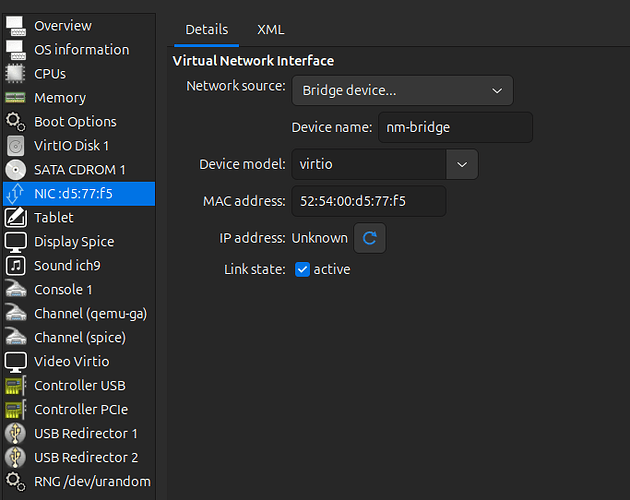The image size is (630, 500).
Task: Click the Device name input field
Action: click(x=455, y=127)
